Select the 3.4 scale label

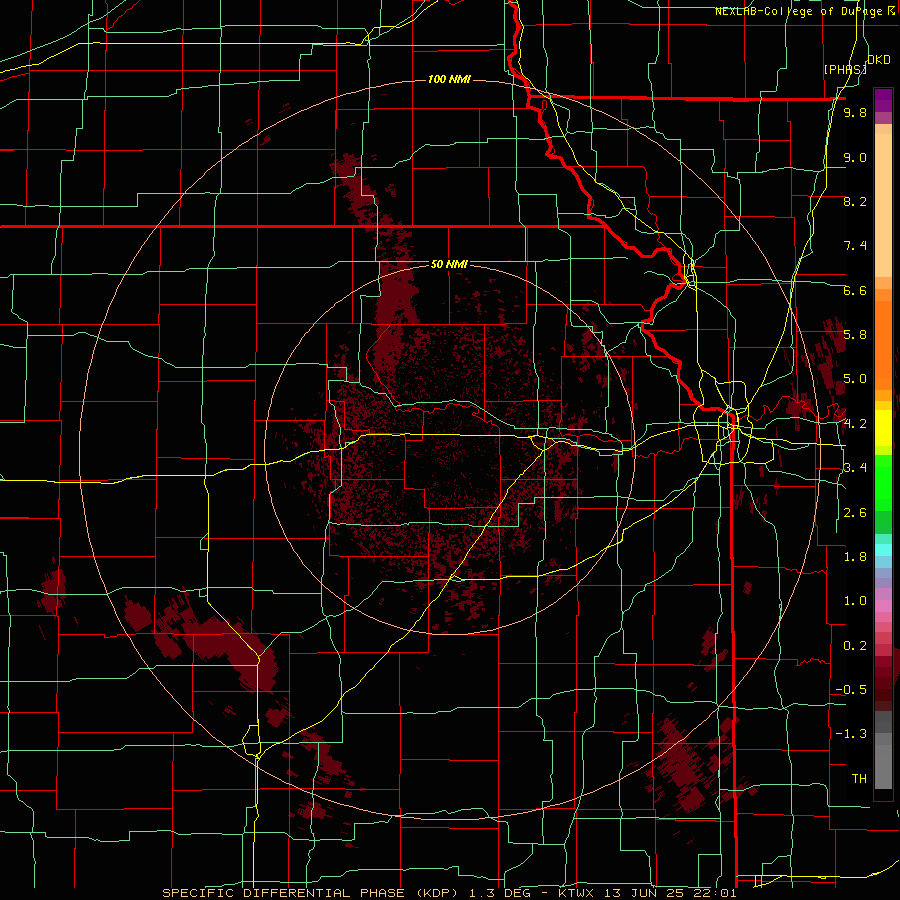pyautogui.click(x=855, y=468)
